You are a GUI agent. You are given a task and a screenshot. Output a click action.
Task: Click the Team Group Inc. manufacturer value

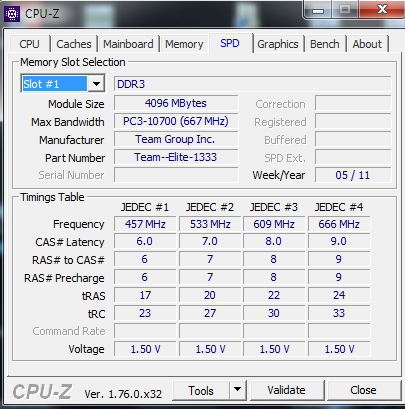(176, 139)
